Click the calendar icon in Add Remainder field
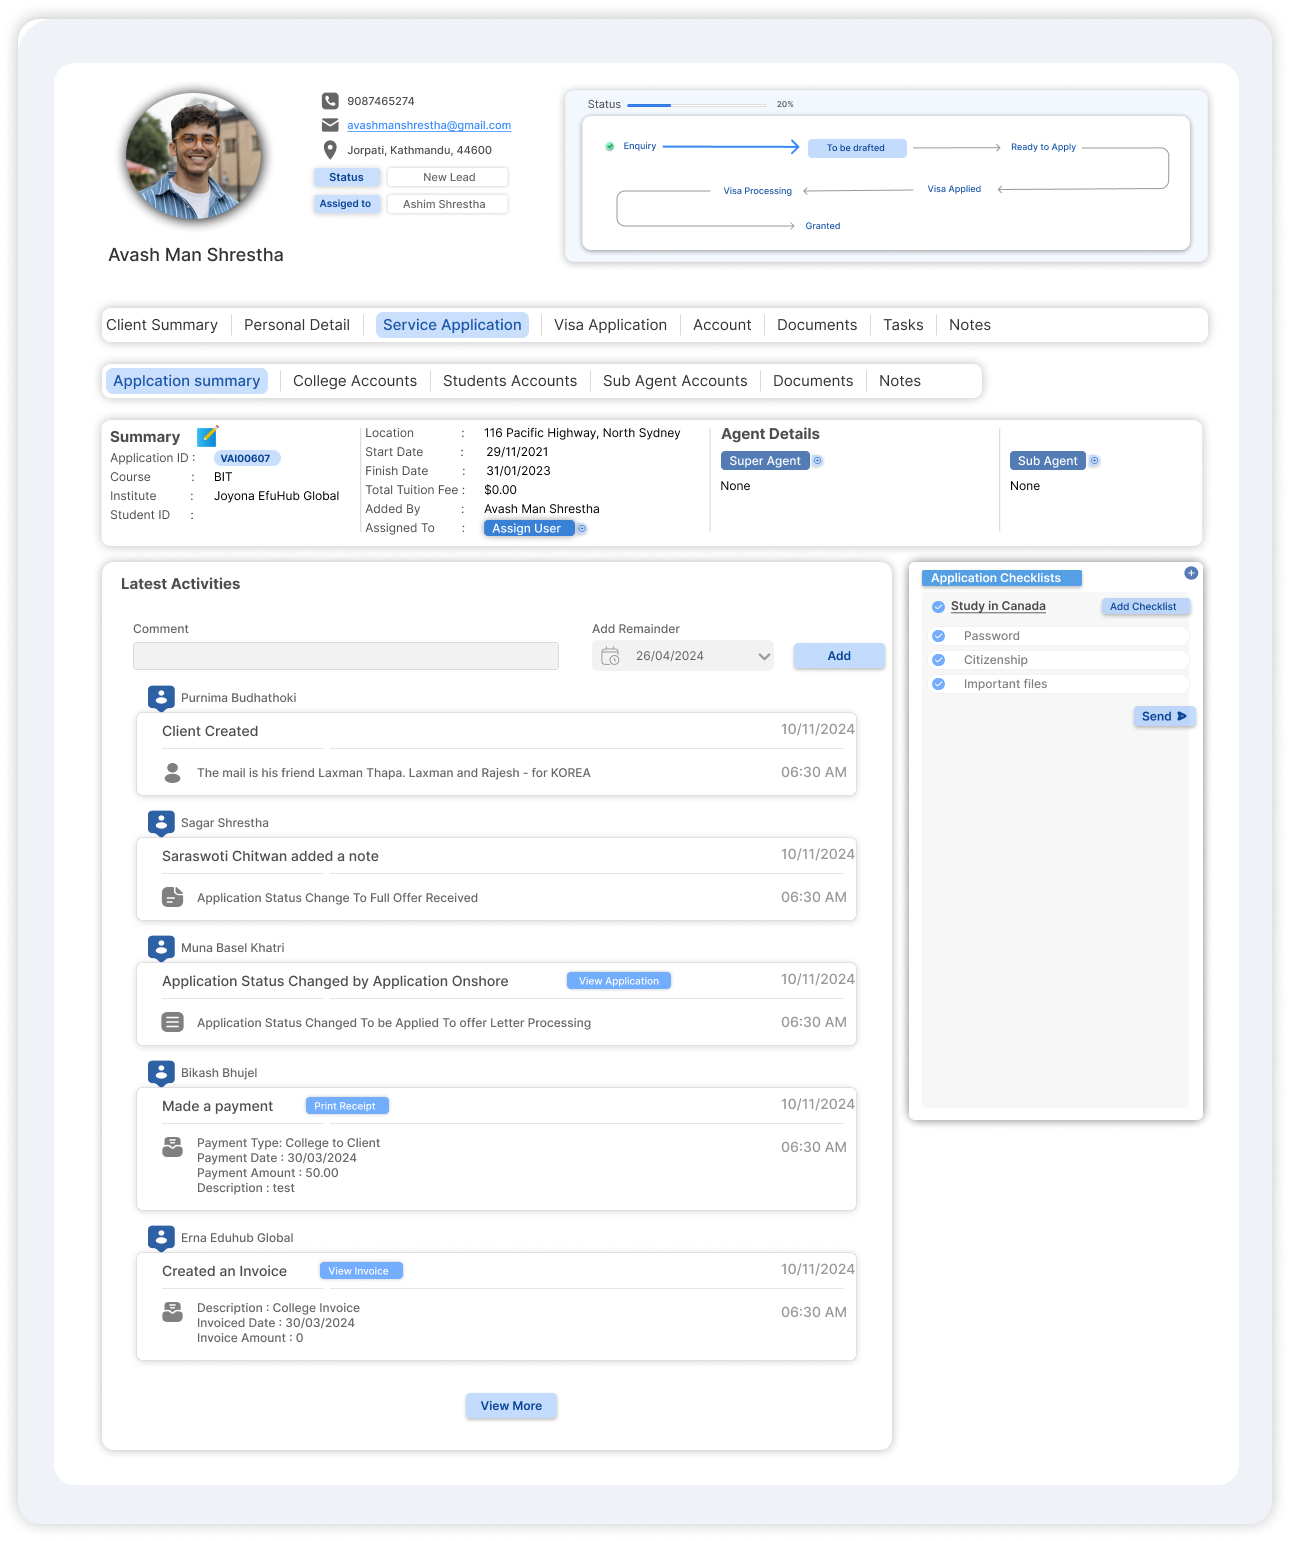 click(610, 656)
